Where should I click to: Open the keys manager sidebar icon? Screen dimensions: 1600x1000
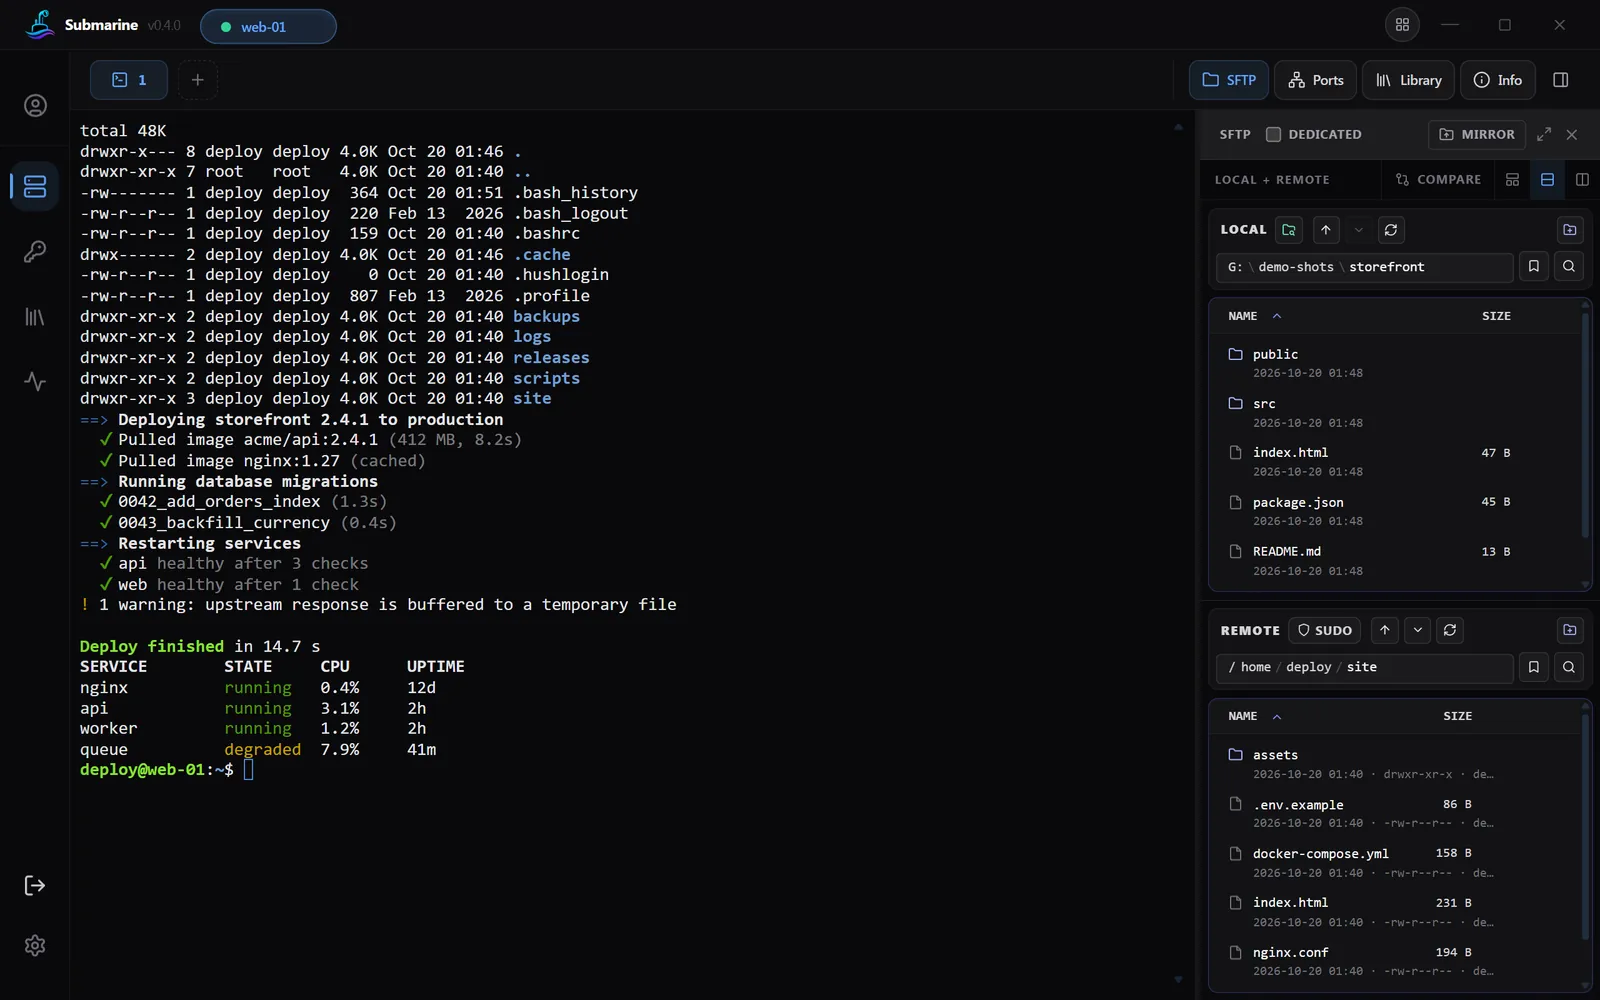35,251
